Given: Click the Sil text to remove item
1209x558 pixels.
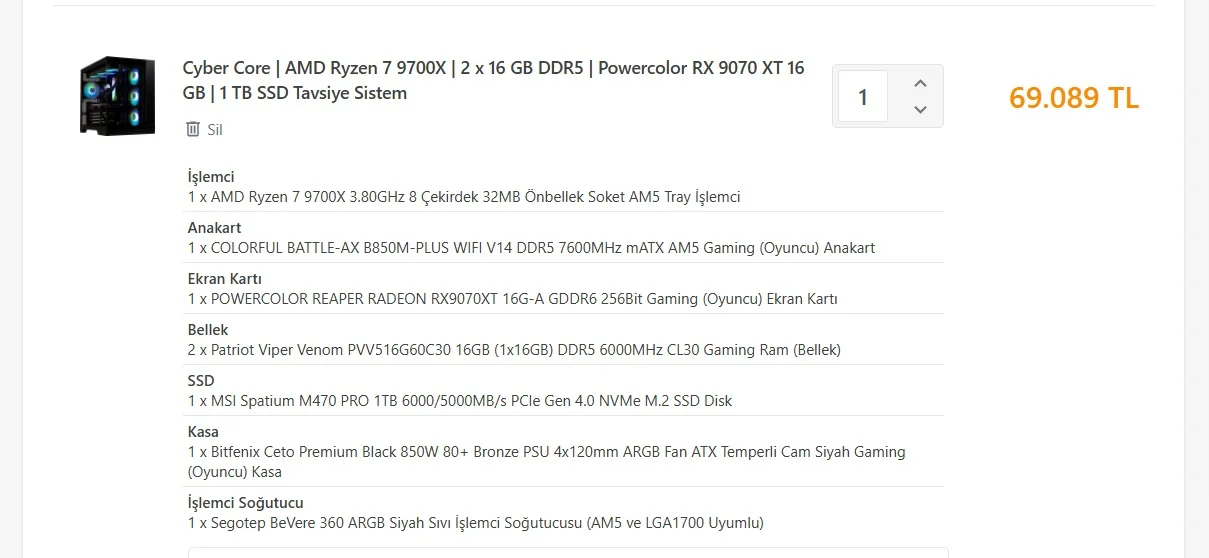Looking at the screenshot, I should tap(215, 130).
